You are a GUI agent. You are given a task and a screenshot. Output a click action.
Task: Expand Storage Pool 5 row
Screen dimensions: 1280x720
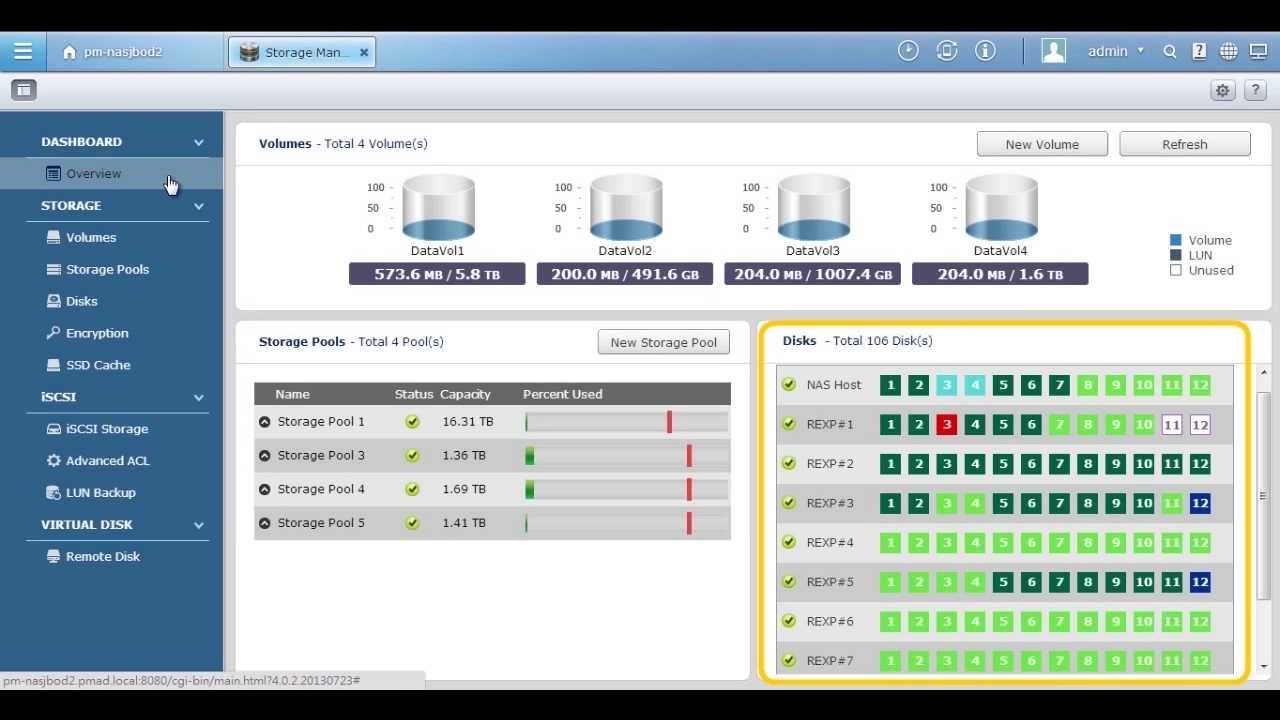[x=265, y=523]
